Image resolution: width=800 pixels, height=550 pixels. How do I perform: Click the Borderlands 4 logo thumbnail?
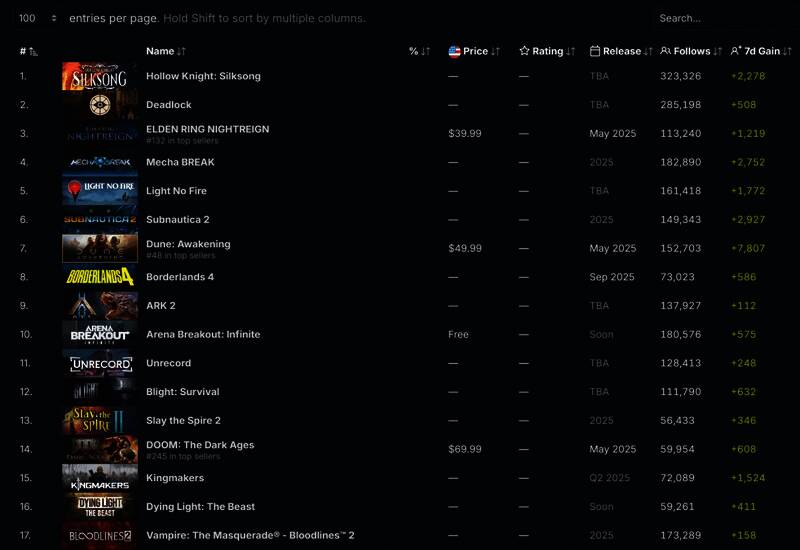pyautogui.click(x=100, y=277)
